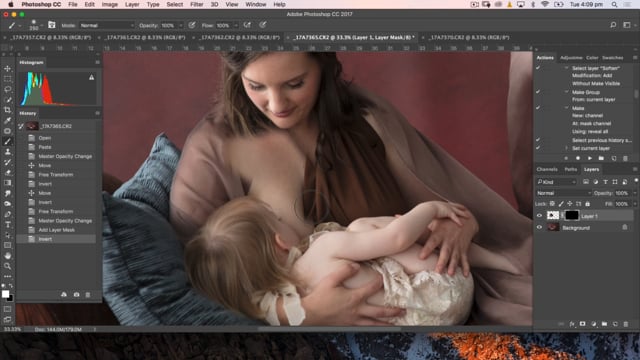Open the Filter menu
The image size is (640, 360).
(x=196, y=4)
